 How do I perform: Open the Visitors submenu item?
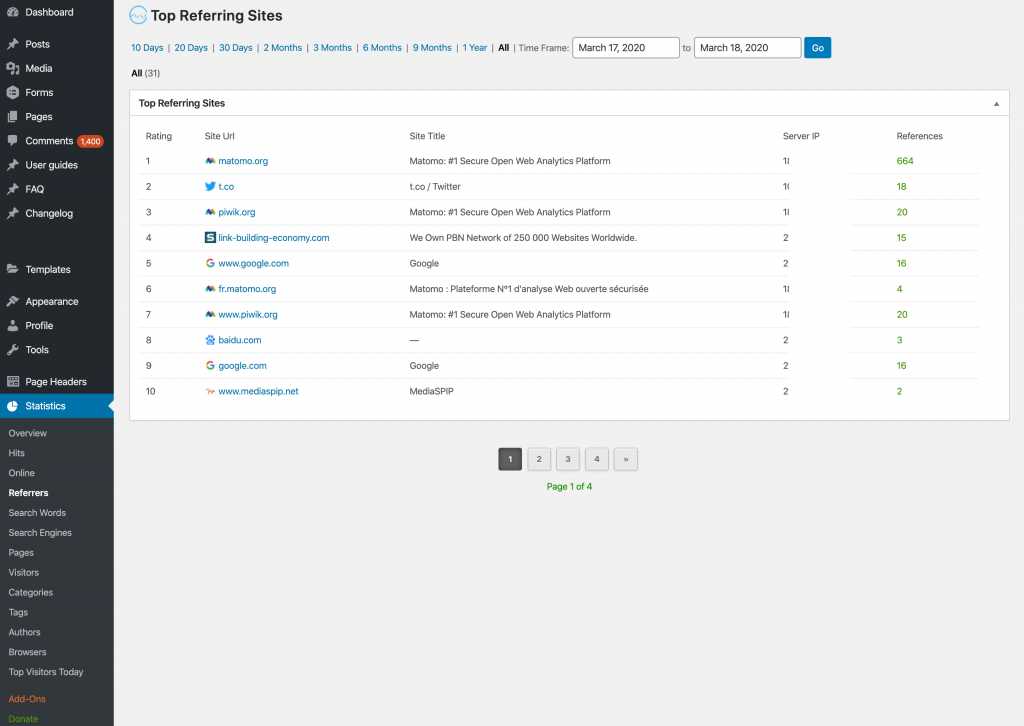(x=24, y=573)
